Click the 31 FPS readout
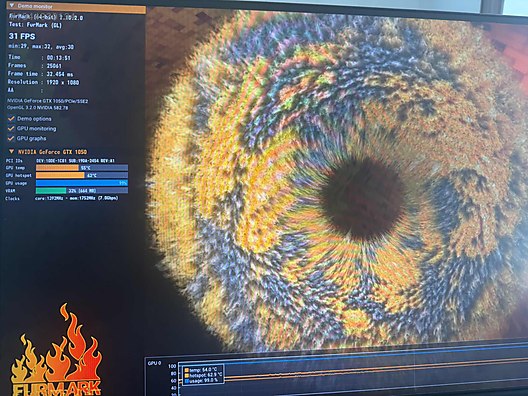 click(x=22, y=36)
